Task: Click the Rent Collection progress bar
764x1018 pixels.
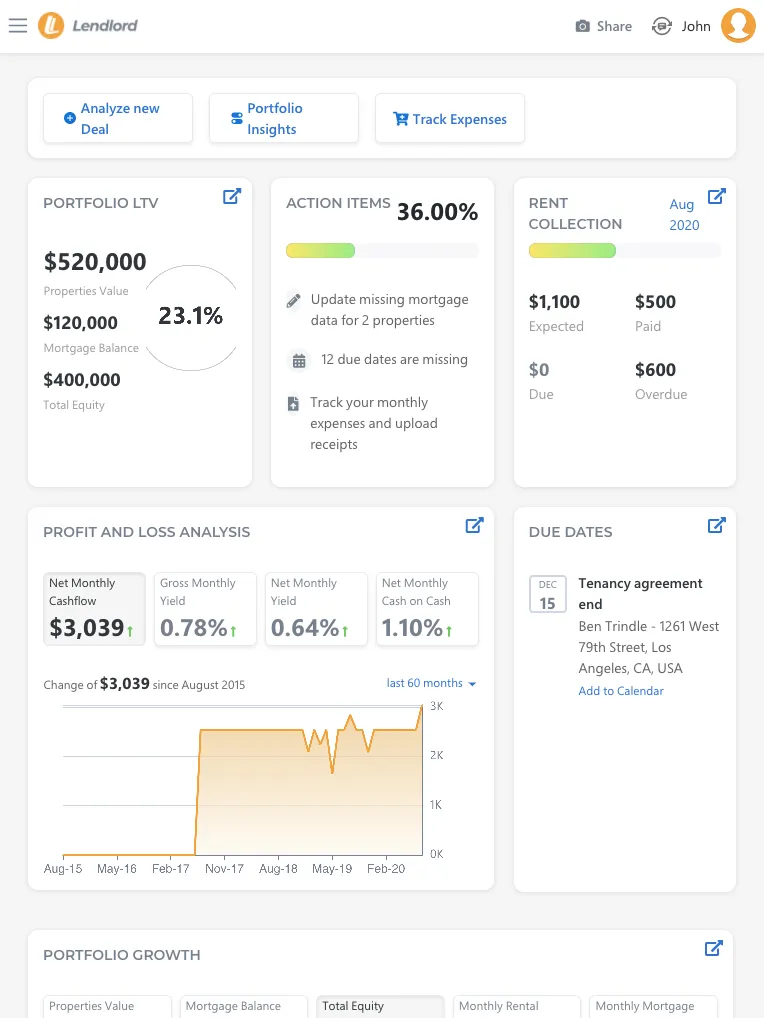Action: tap(624, 251)
